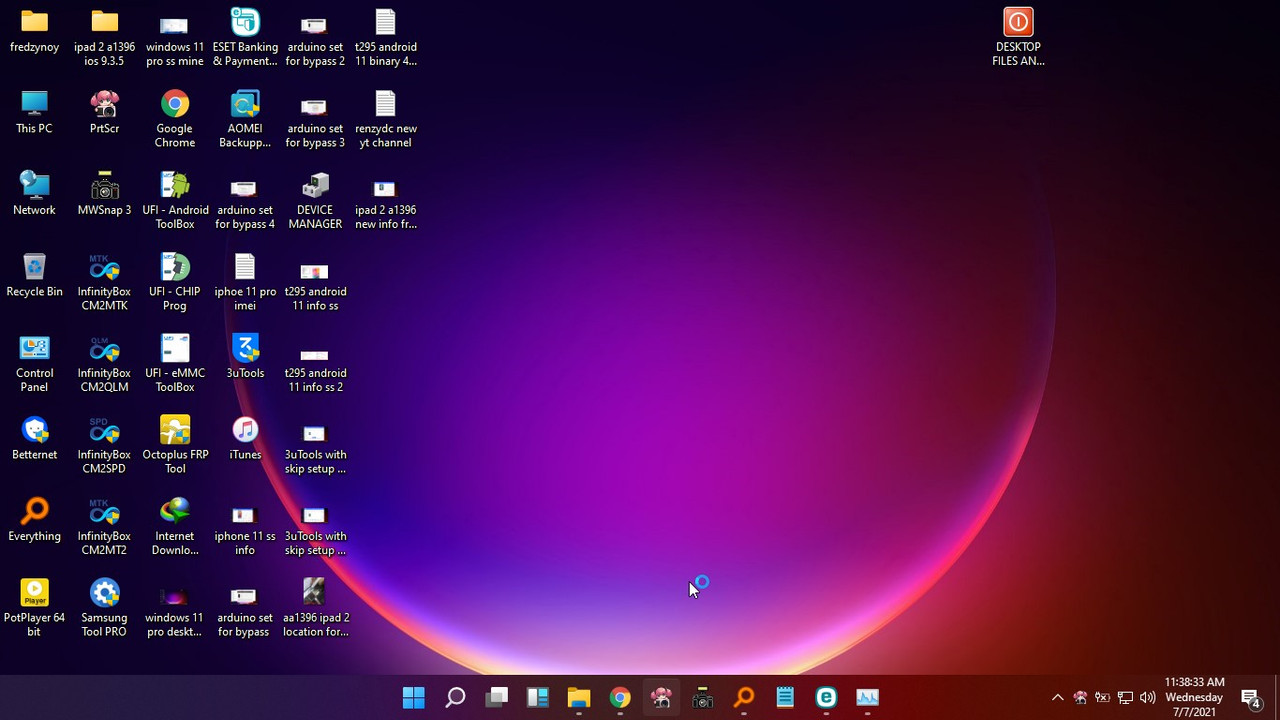Select the This PC desktop icon
Screen dimensions: 1280x720
[x=34, y=113]
